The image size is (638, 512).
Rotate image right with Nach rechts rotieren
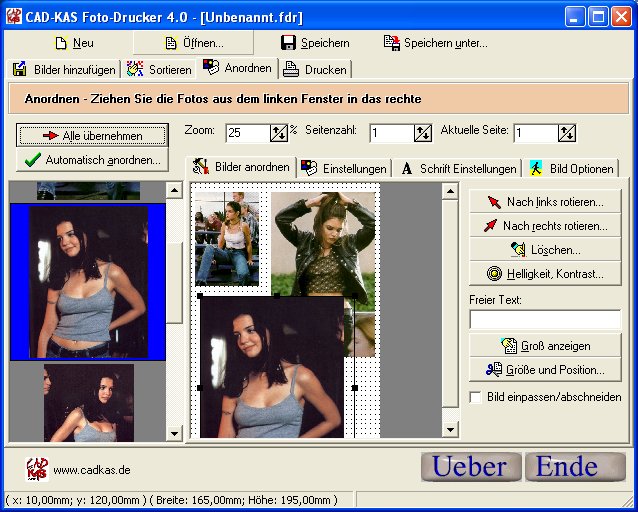(x=546, y=226)
